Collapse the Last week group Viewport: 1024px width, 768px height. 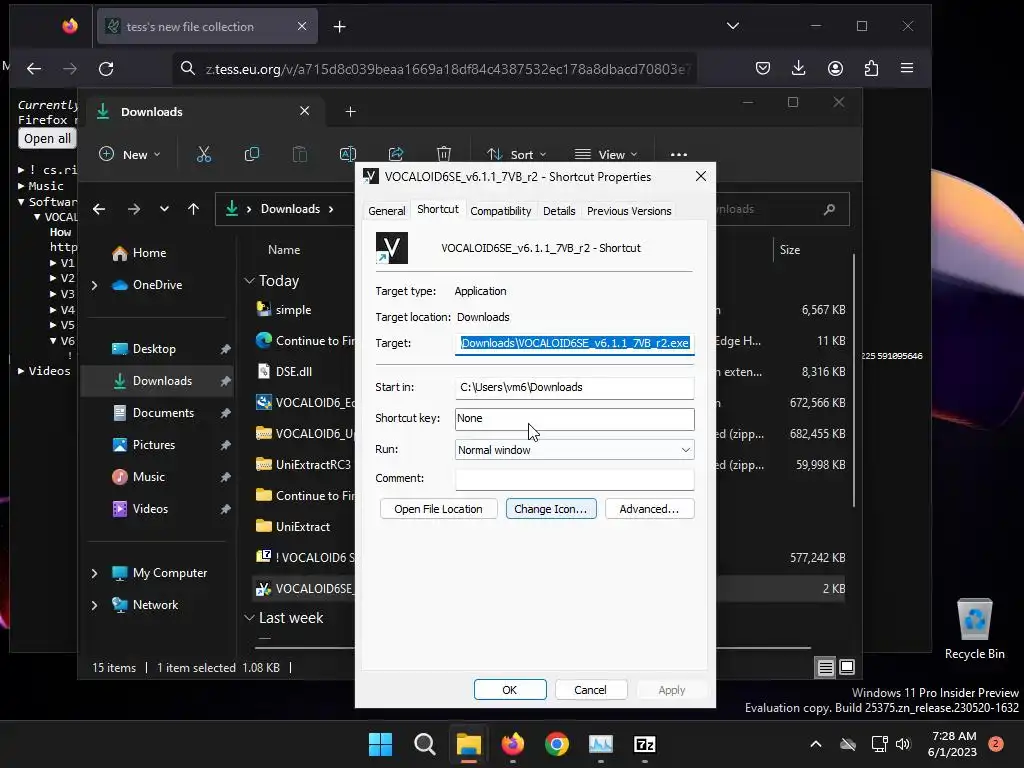(x=249, y=618)
